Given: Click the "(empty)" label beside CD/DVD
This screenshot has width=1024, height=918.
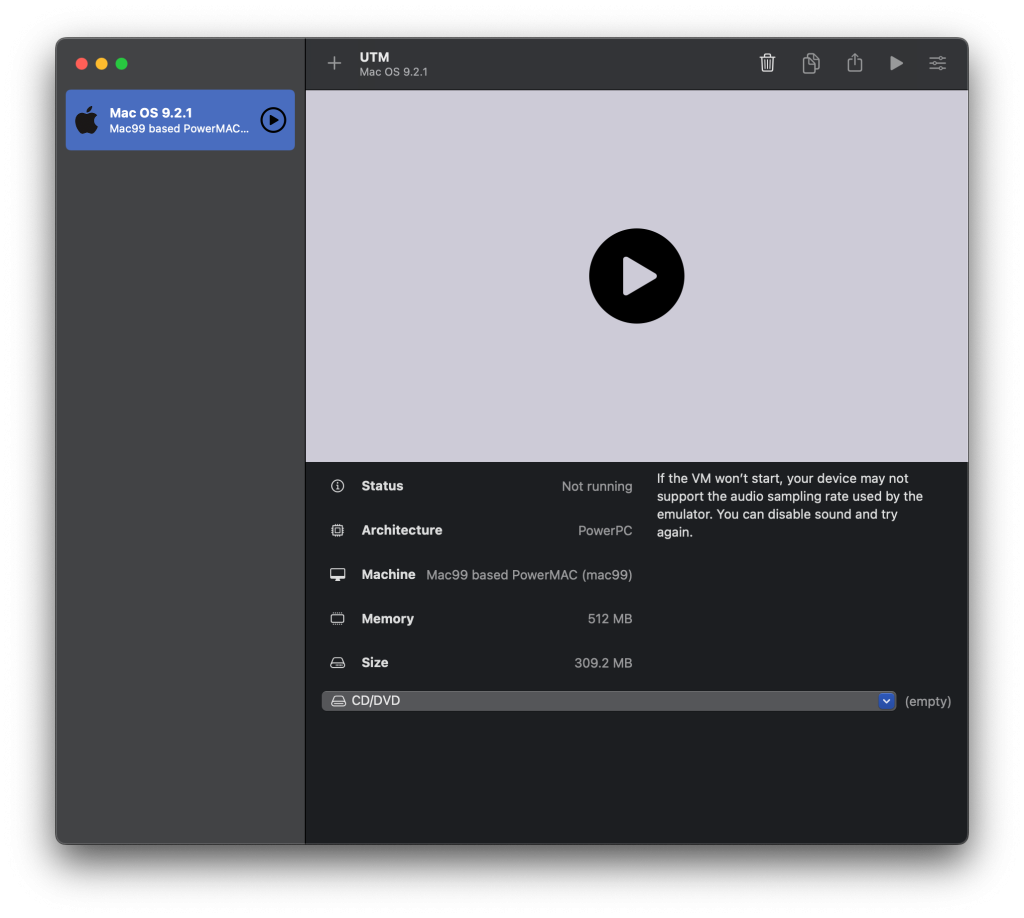Looking at the screenshot, I should coord(927,701).
